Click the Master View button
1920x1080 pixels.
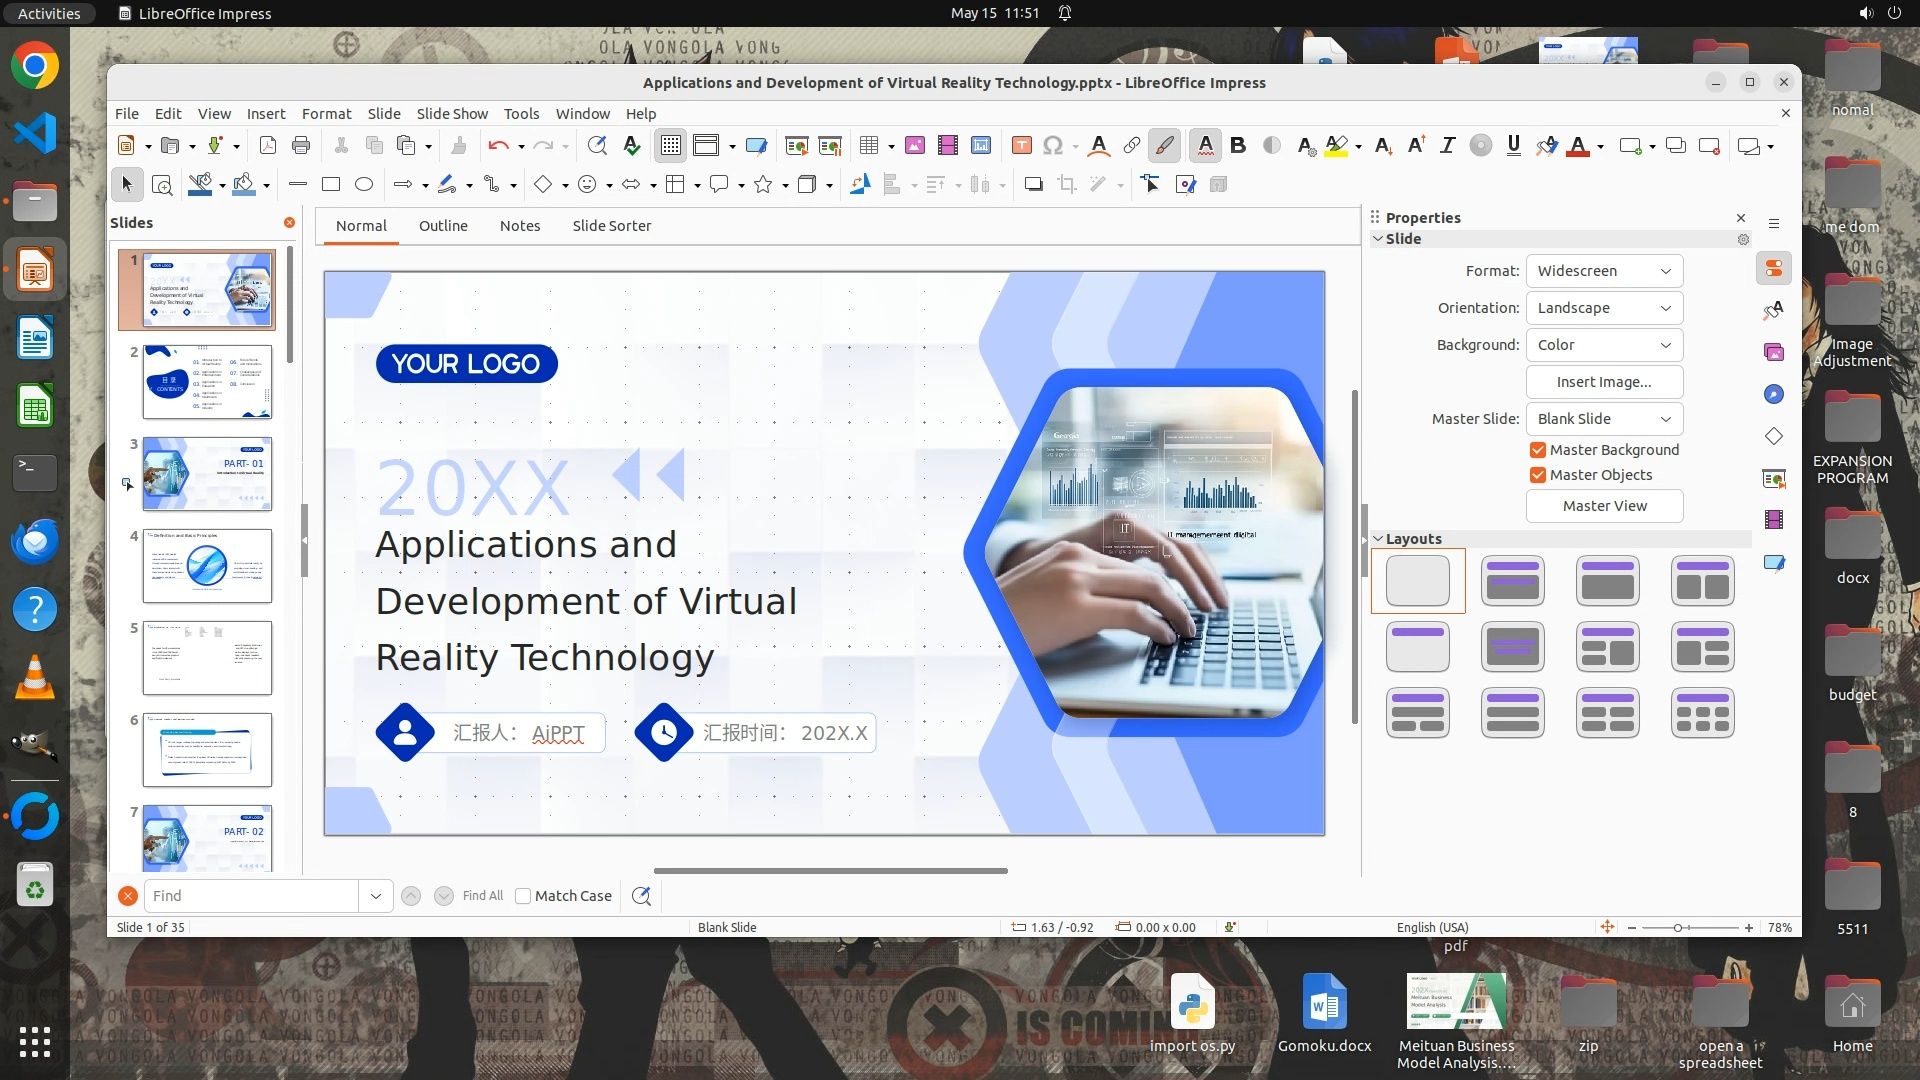tap(1604, 506)
